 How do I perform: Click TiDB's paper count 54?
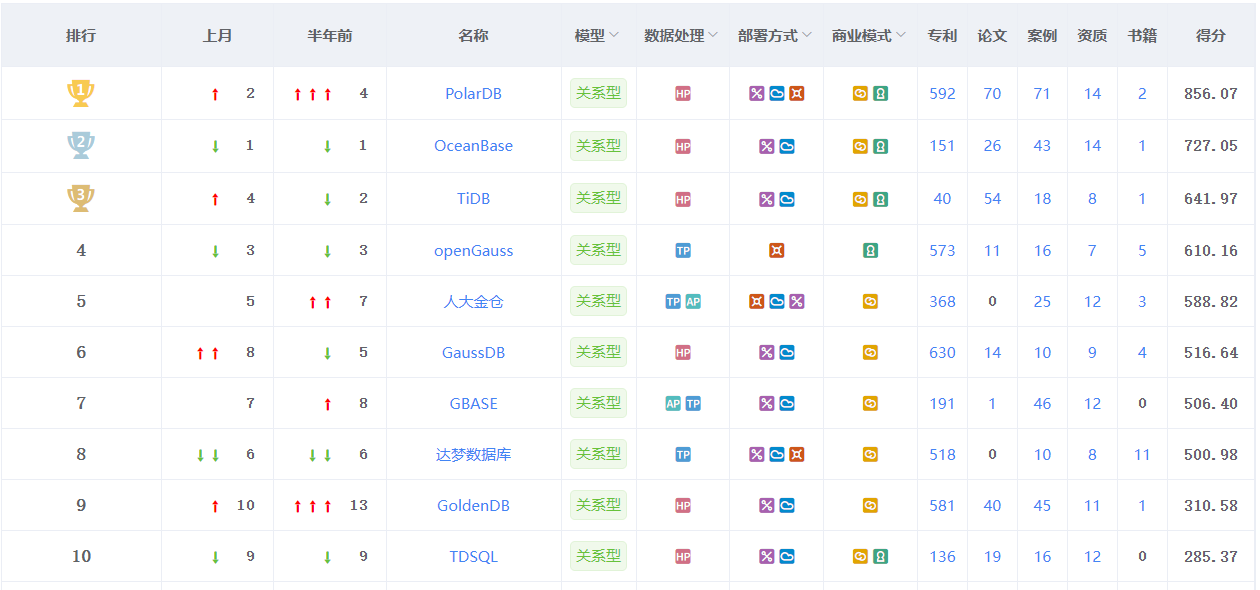pos(992,199)
